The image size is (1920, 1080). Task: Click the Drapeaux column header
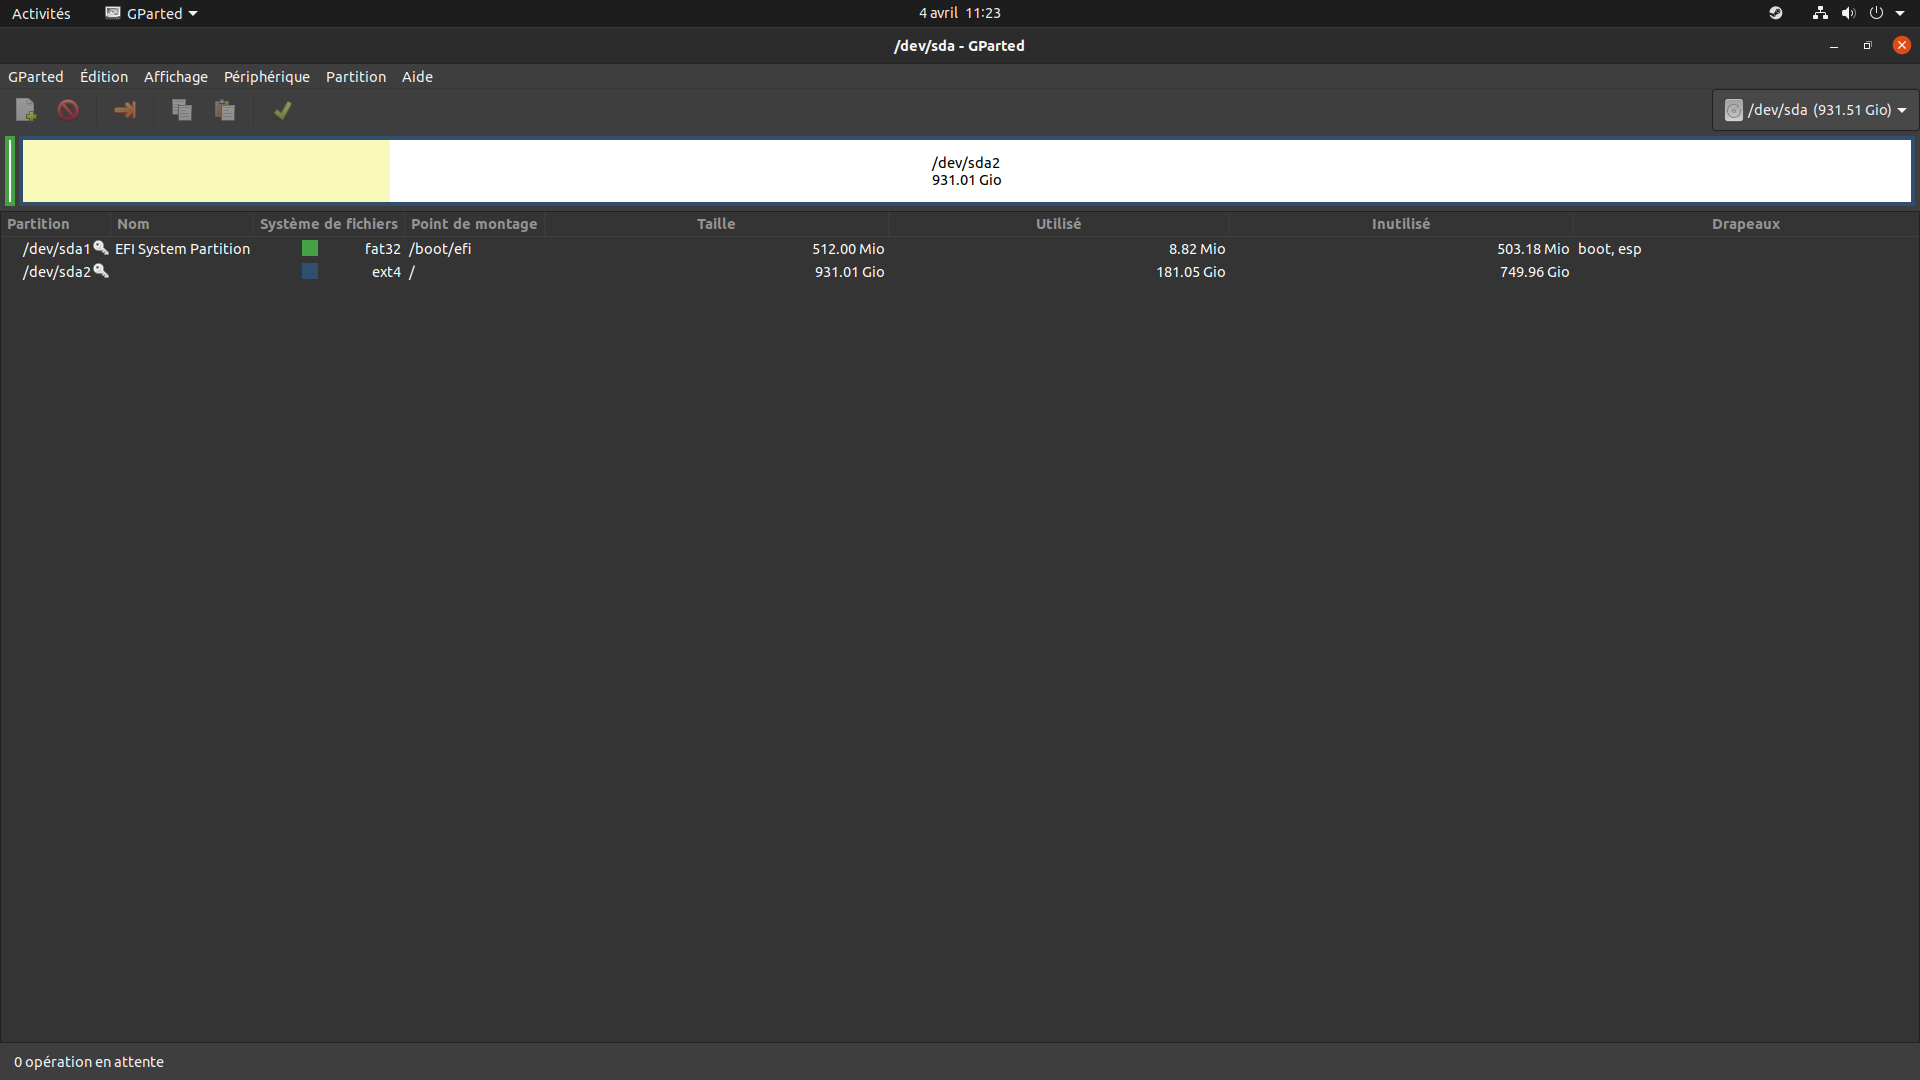tap(1745, 224)
